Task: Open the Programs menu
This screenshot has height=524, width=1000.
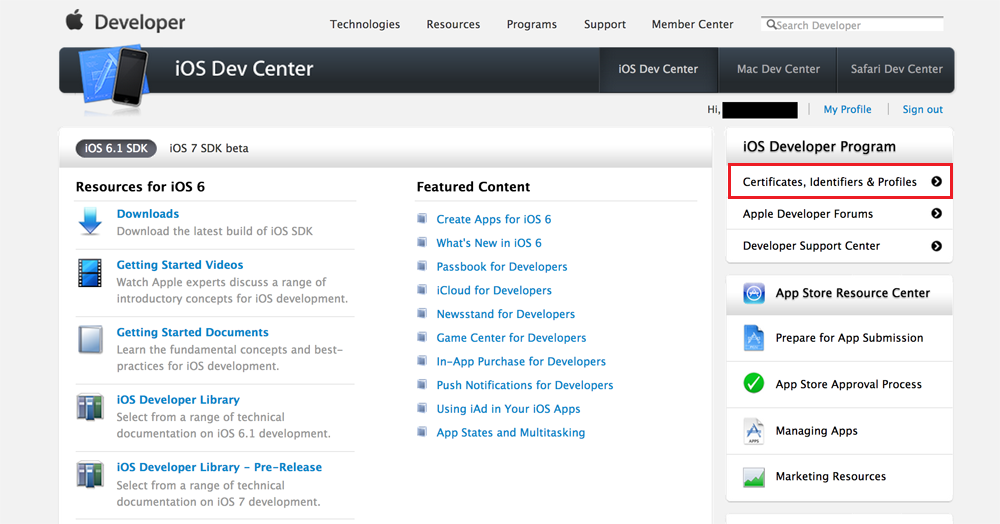Action: point(532,24)
